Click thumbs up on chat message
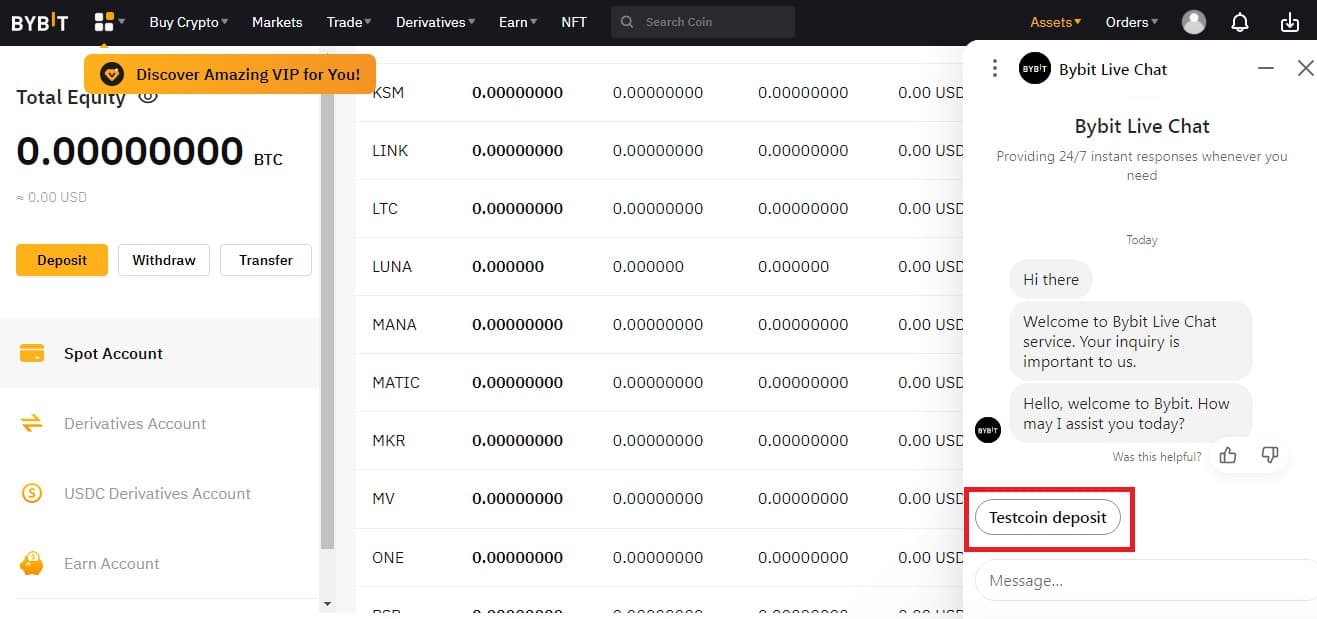Screen dimensions: 1317x619 point(1228,455)
